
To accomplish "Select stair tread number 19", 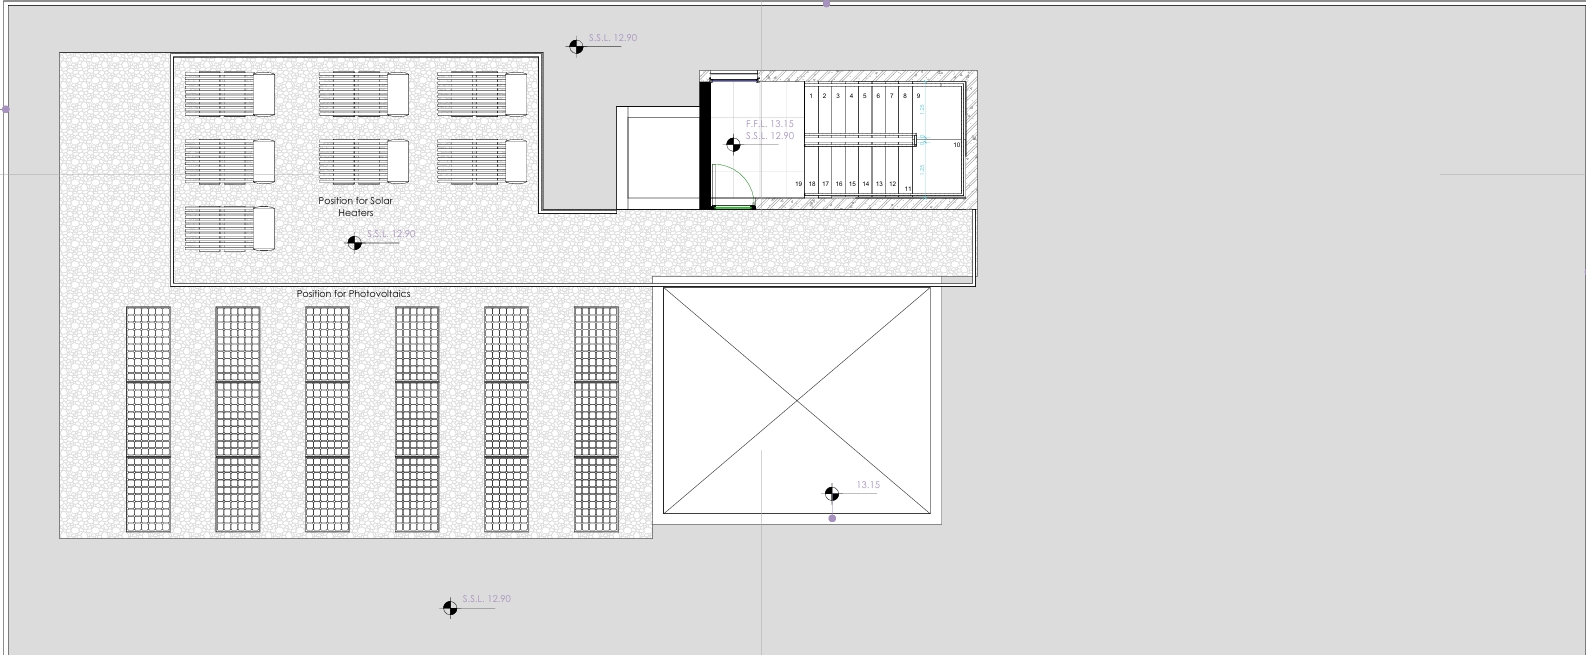I will click(799, 184).
